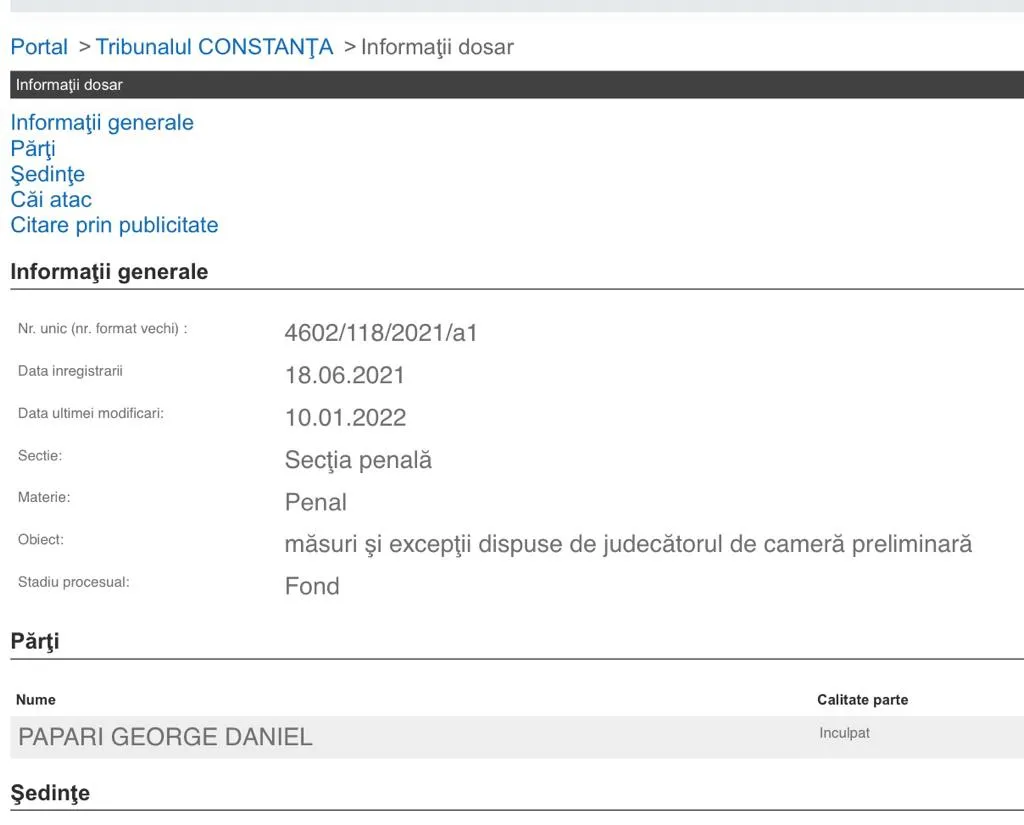Open the Părţi anchor link
This screenshot has width=1024, height=825.
33,148
